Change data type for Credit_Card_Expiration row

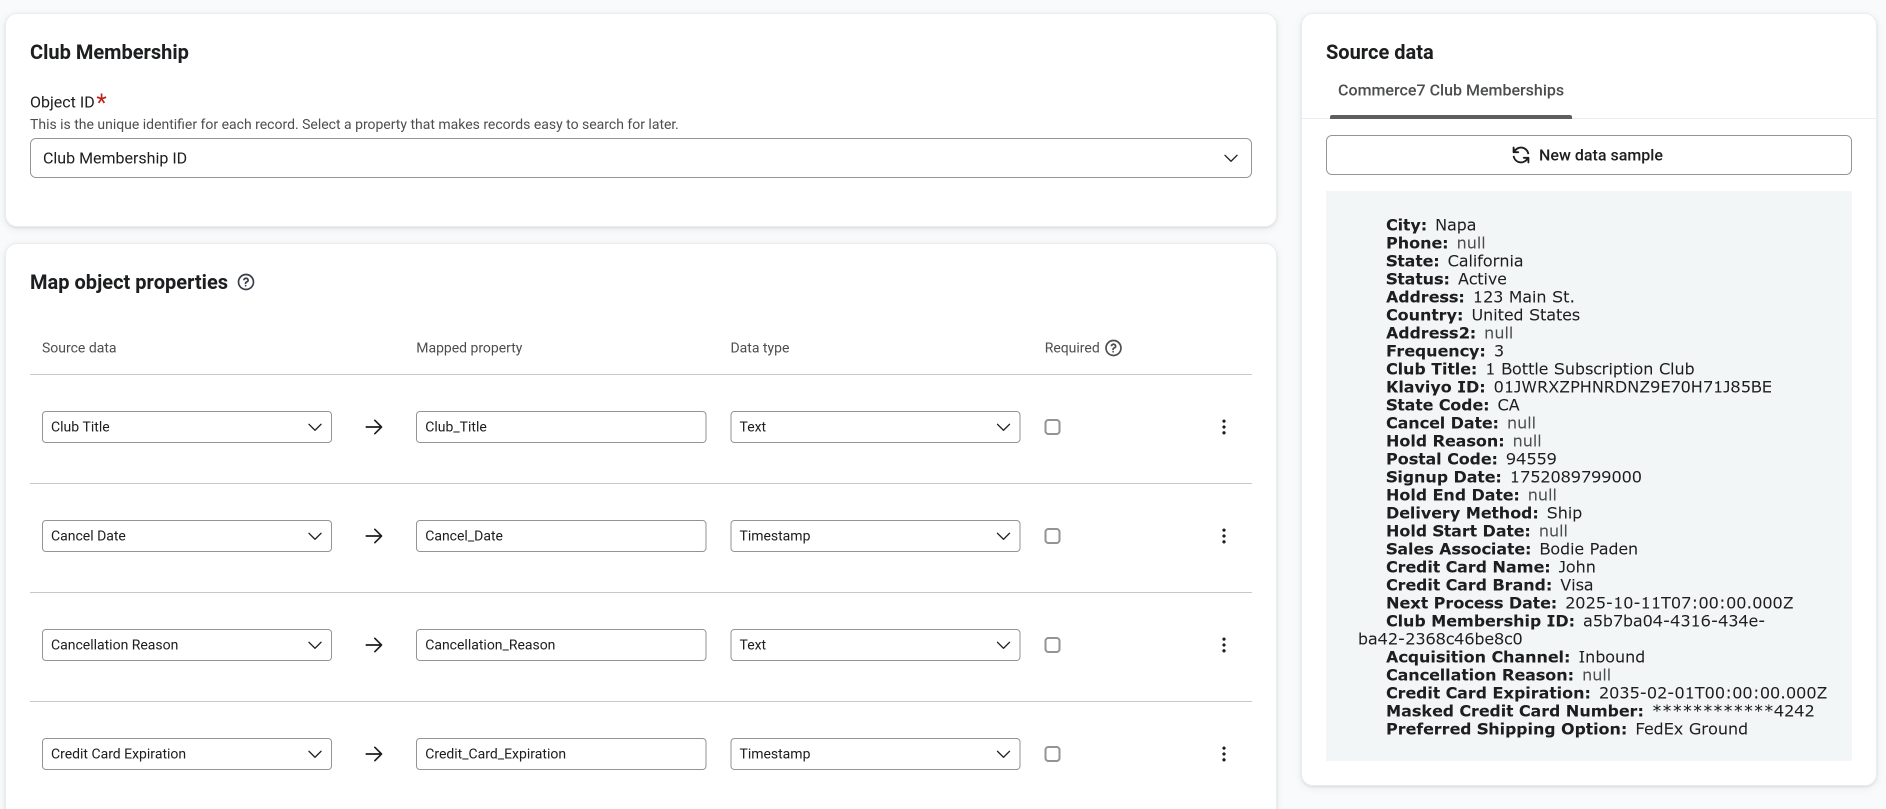coord(875,754)
